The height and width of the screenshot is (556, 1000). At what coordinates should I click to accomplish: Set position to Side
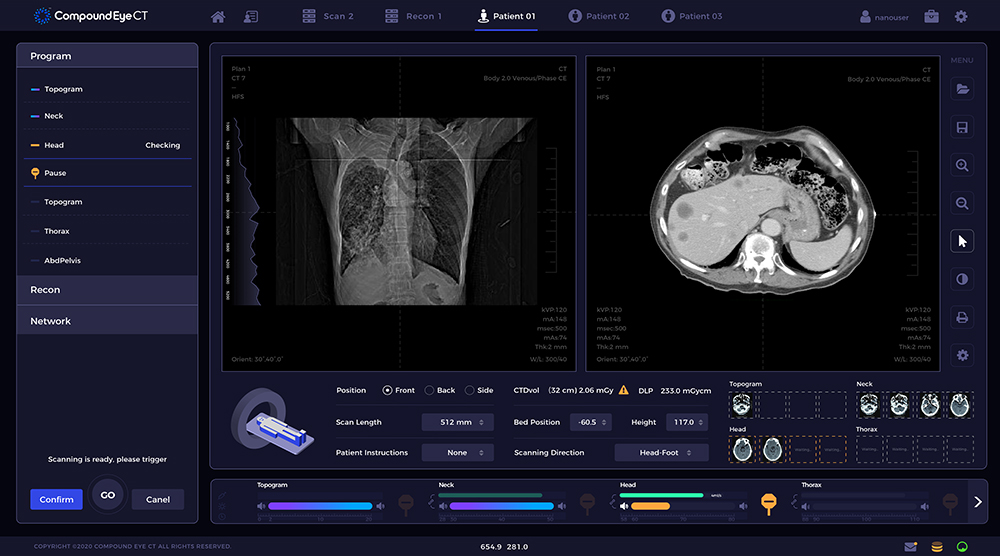[x=471, y=390]
